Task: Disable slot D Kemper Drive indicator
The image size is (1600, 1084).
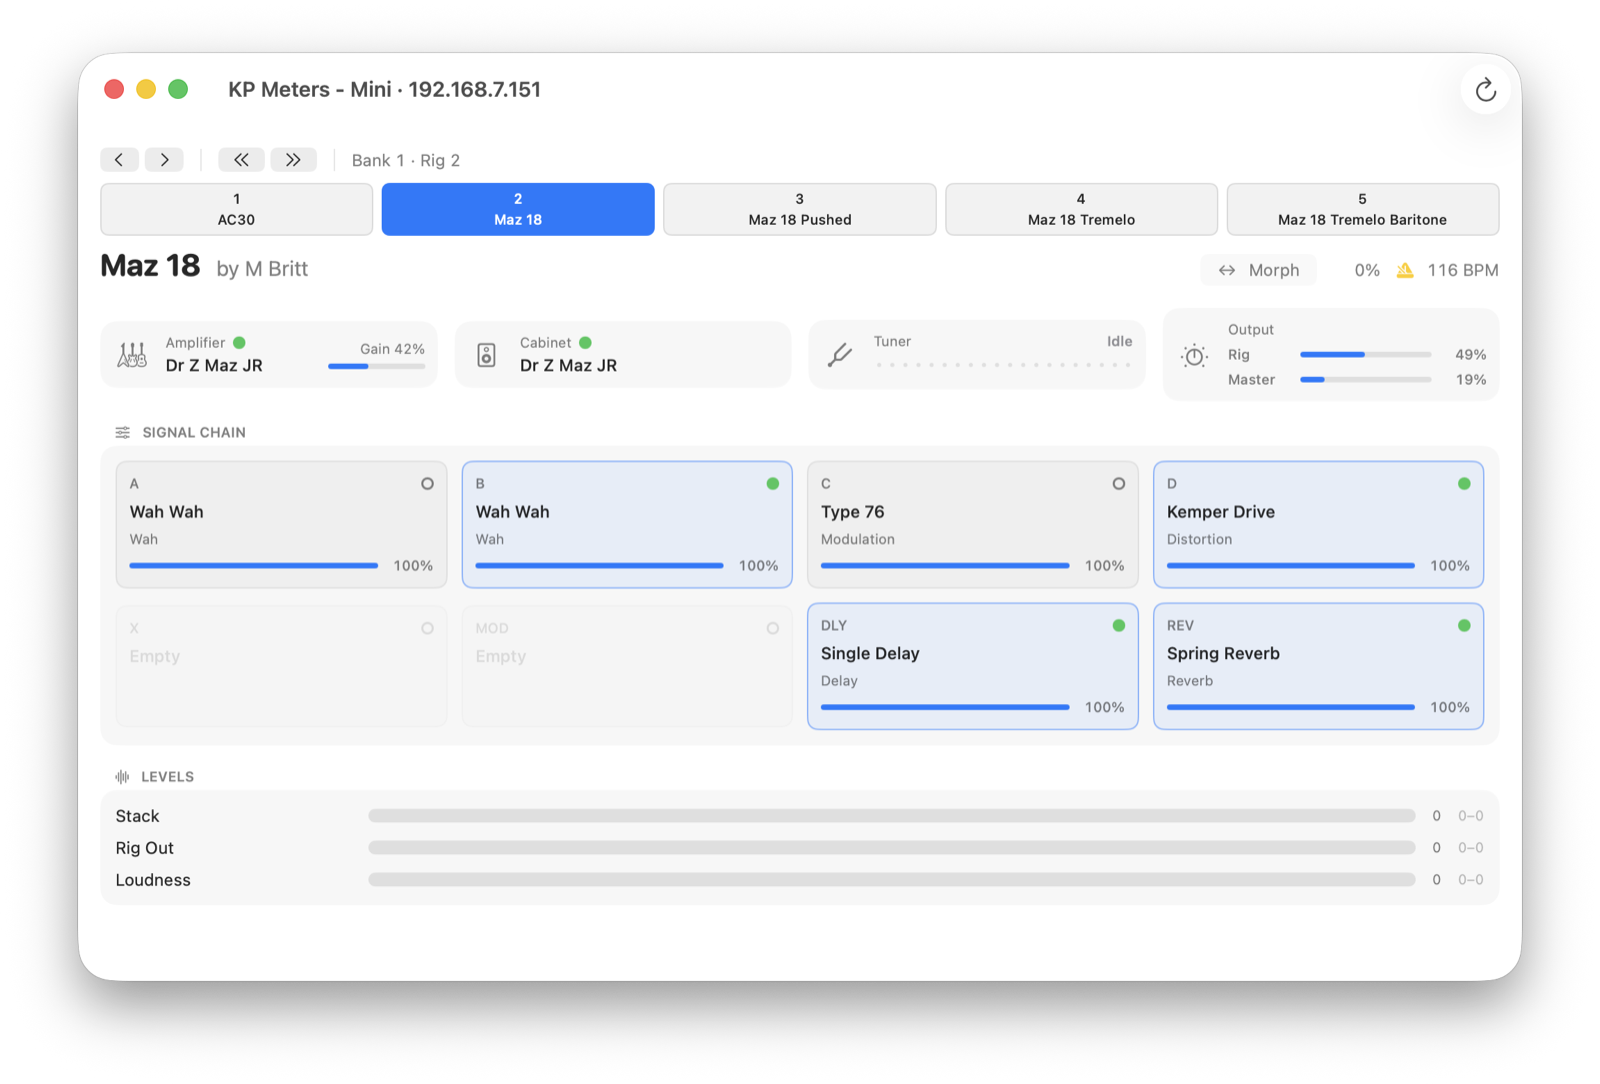Action: pyautogui.click(x=1464, y=484)
